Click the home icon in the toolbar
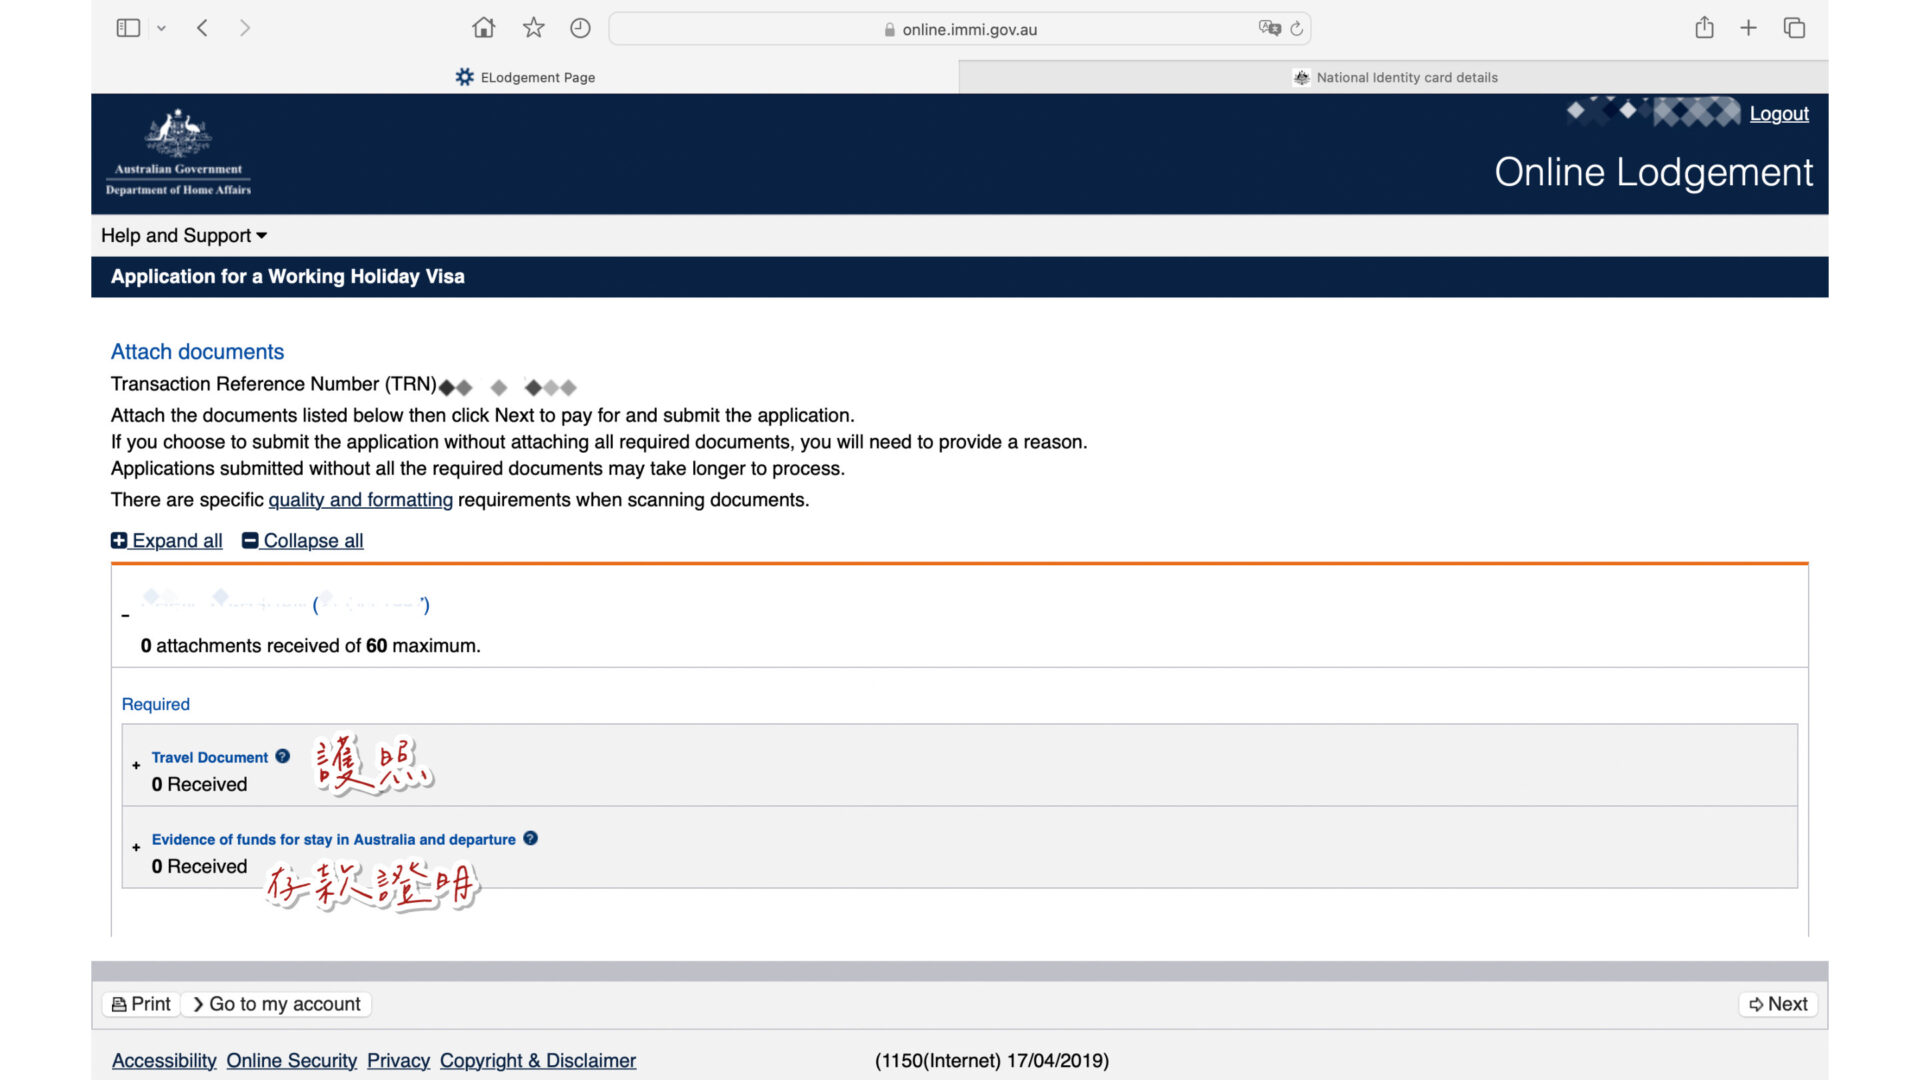Image resolution: width=1920 pixels, height=1080 pixels. pos(483,28)
